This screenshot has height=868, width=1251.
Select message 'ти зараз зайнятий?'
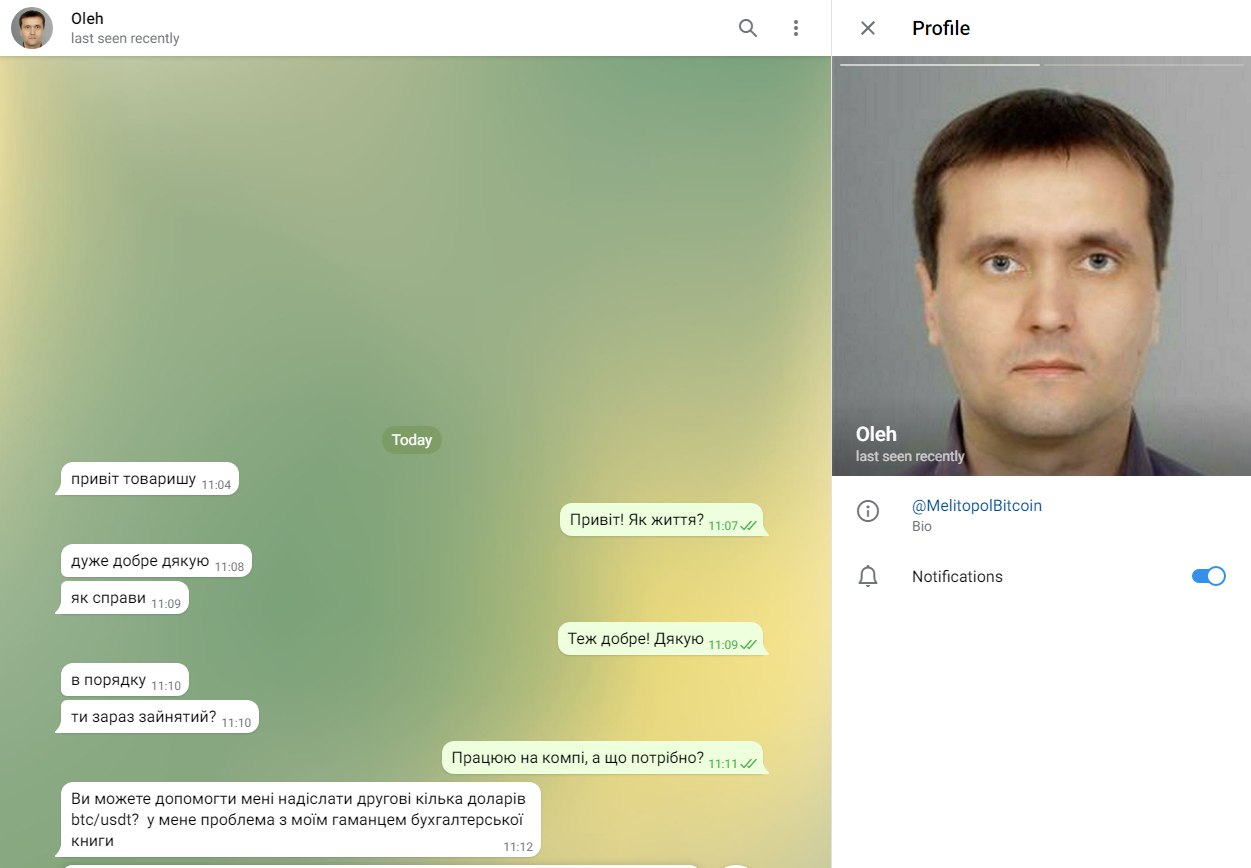pos(160,716)
